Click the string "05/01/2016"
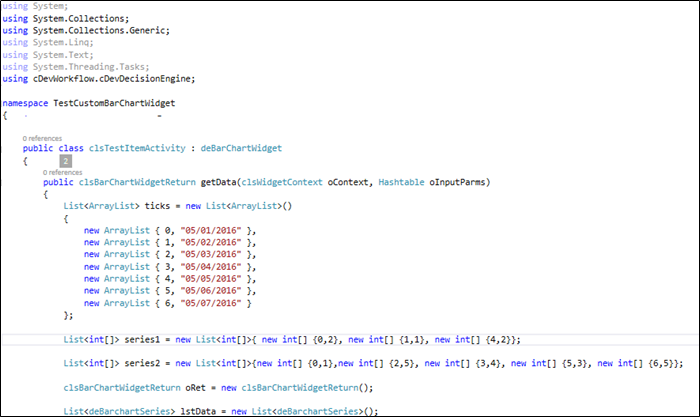 211,230
